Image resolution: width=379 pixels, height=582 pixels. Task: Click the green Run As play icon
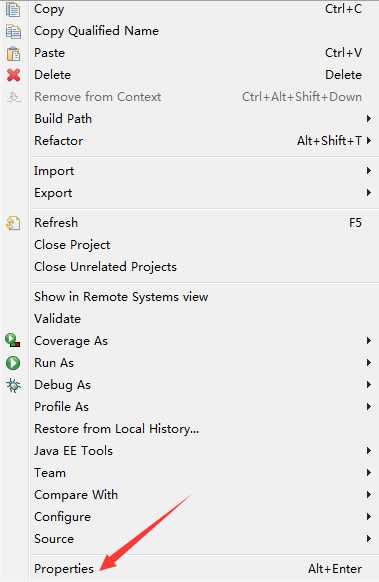13,363
